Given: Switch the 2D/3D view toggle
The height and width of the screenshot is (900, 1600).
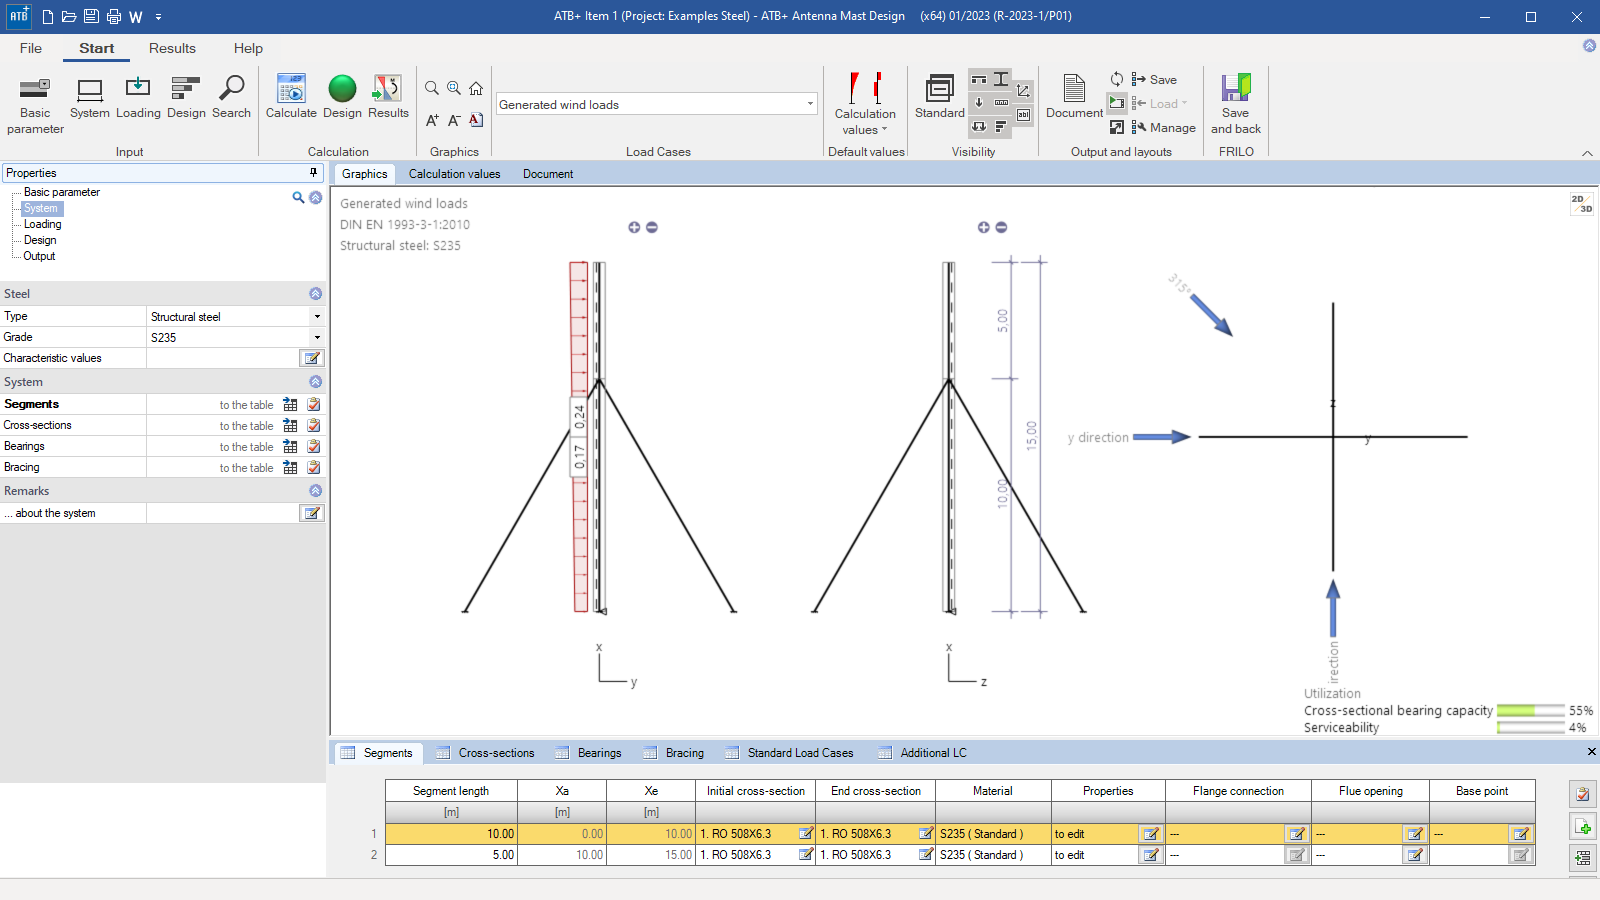Looking at the screenshot, I should [x=1581, y=204].
